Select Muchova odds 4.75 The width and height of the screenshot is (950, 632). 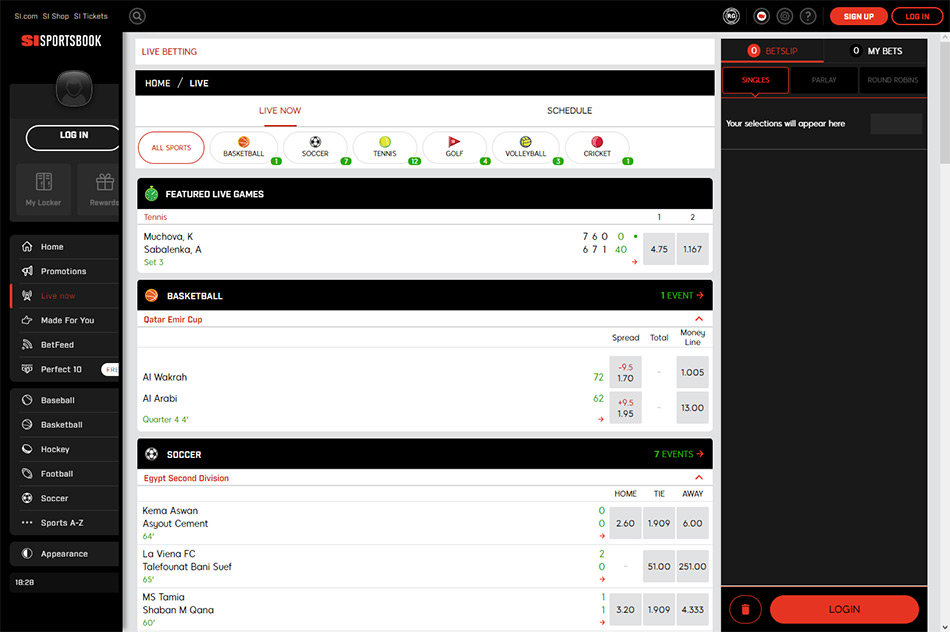click(x=659, y=249)
